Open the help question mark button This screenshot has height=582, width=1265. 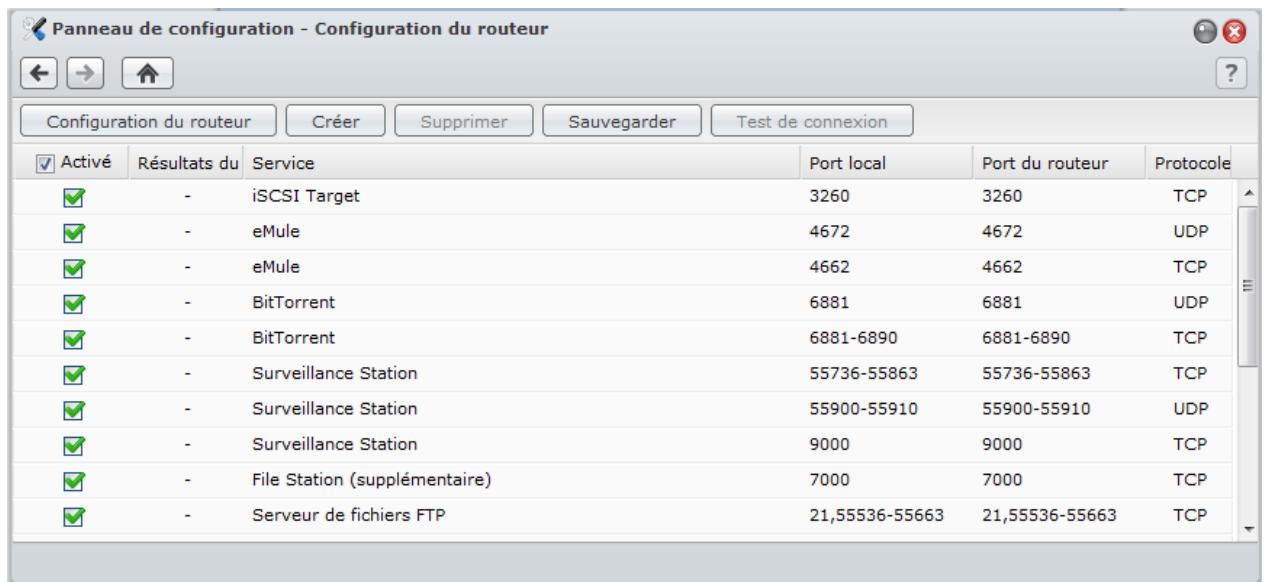1233,74
